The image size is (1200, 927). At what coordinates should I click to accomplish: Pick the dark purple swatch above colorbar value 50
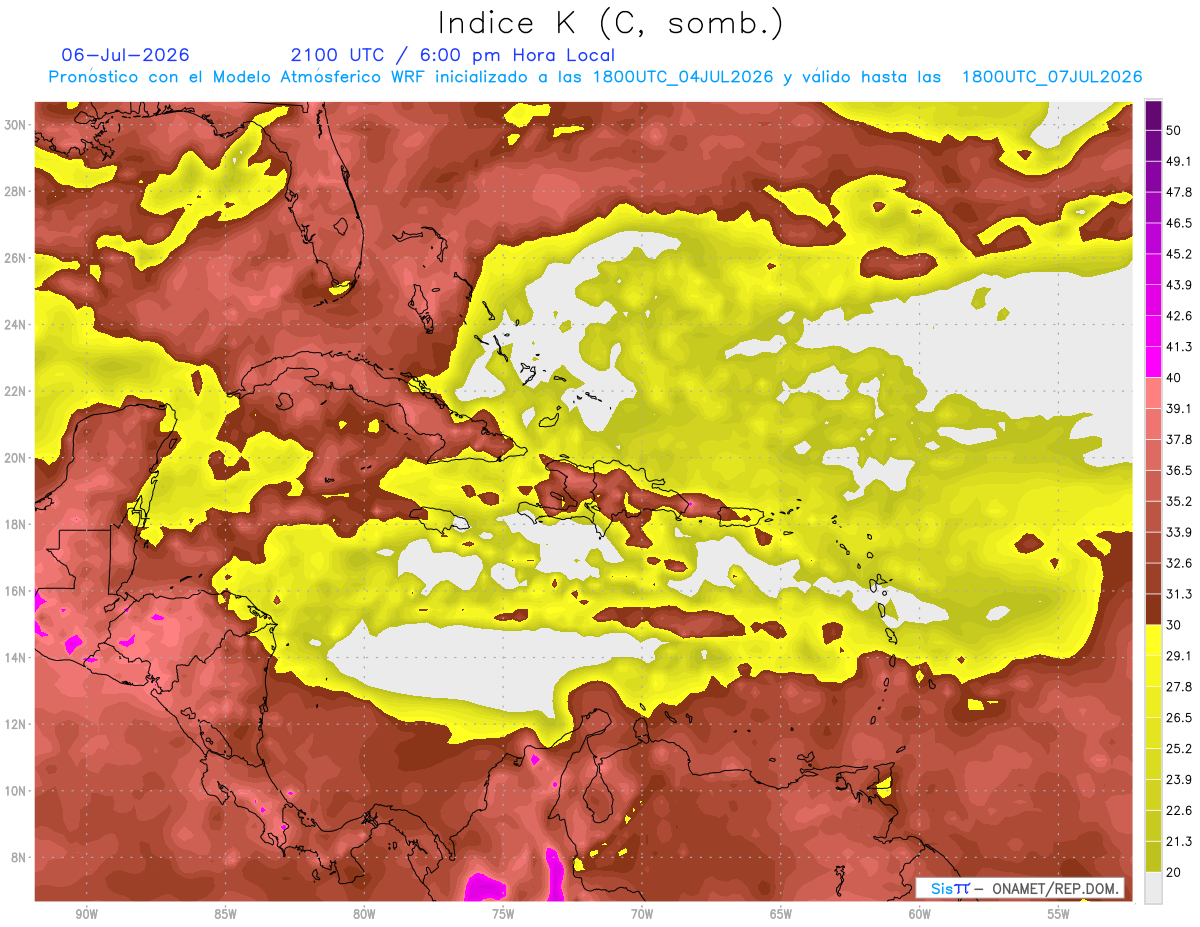click(x=1154, y=114)
